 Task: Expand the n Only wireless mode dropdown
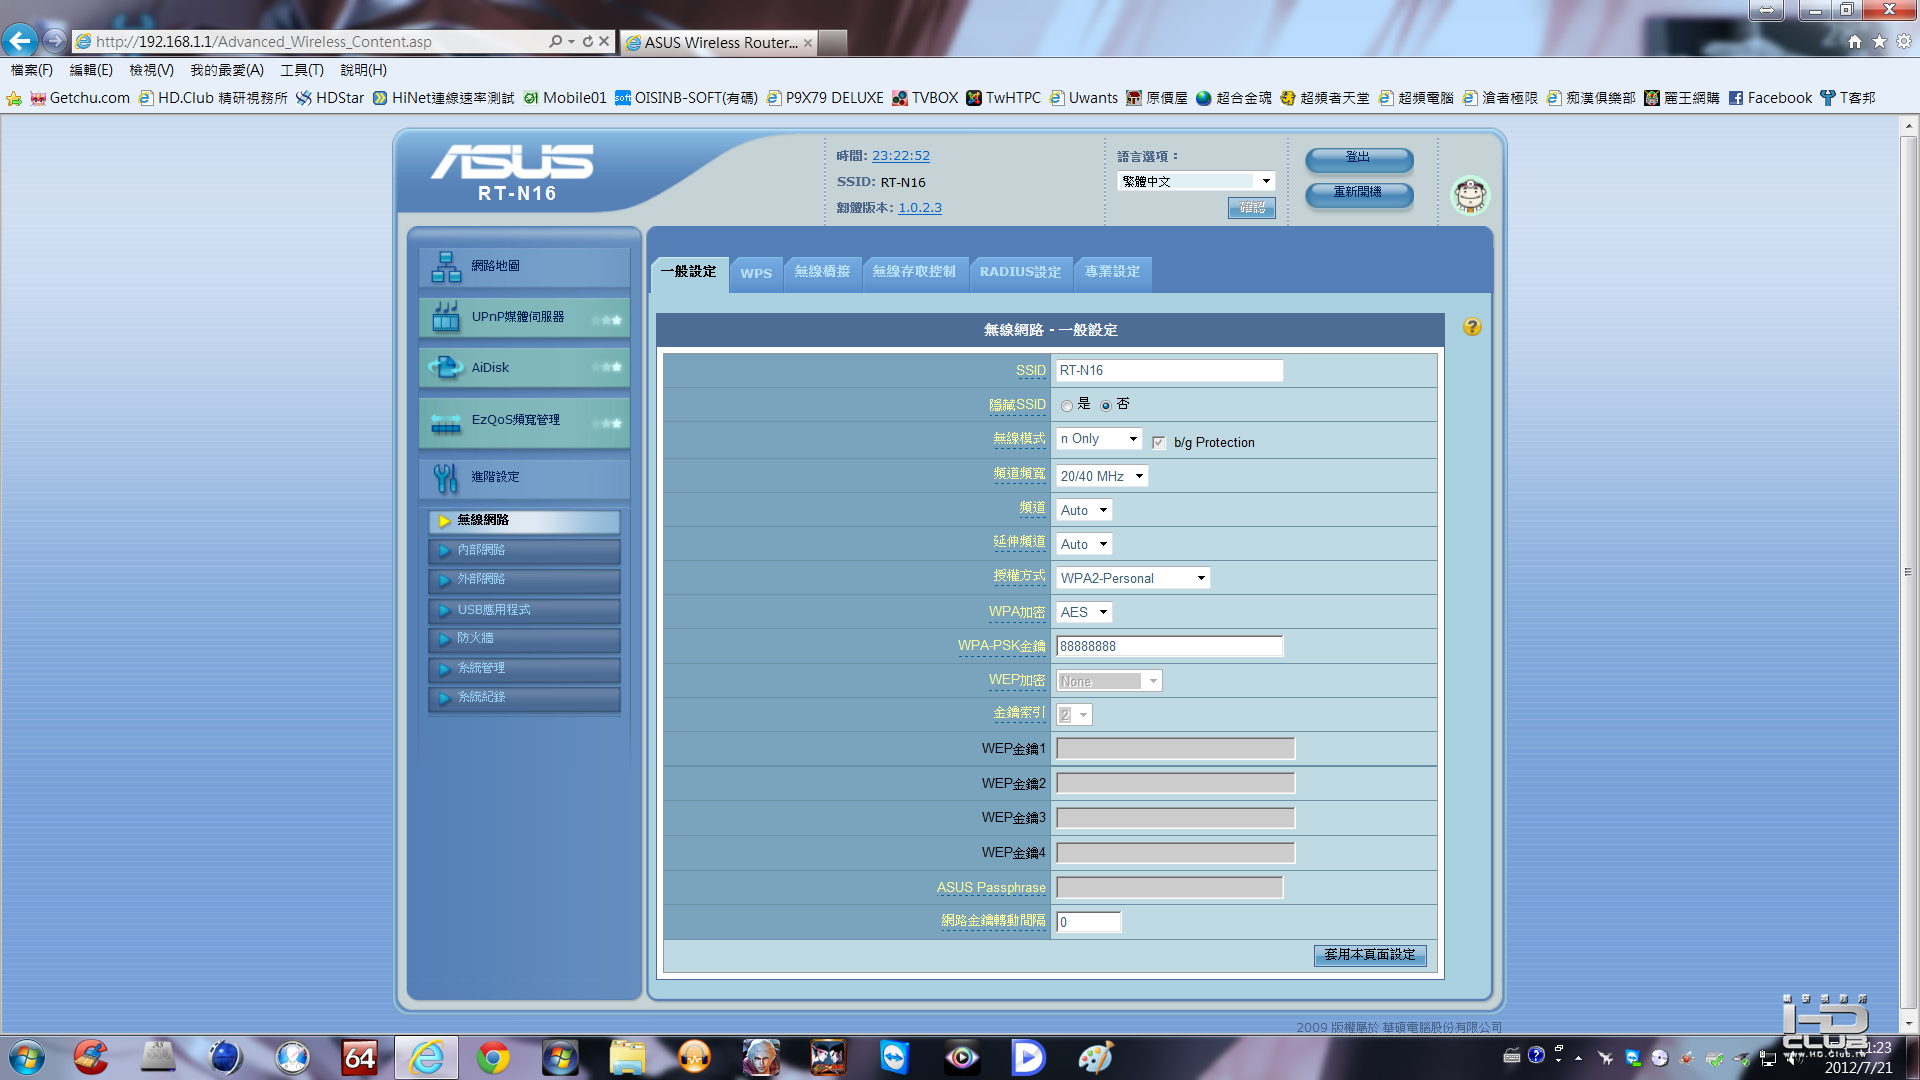(1099, 439)
